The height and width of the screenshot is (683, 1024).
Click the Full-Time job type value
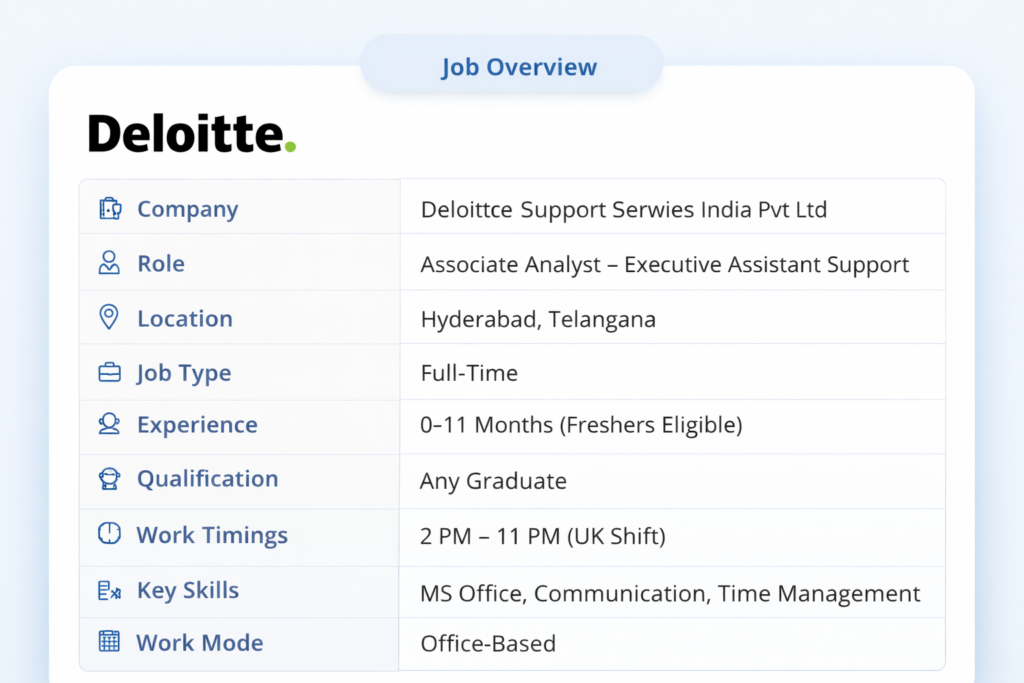[469, 374]
